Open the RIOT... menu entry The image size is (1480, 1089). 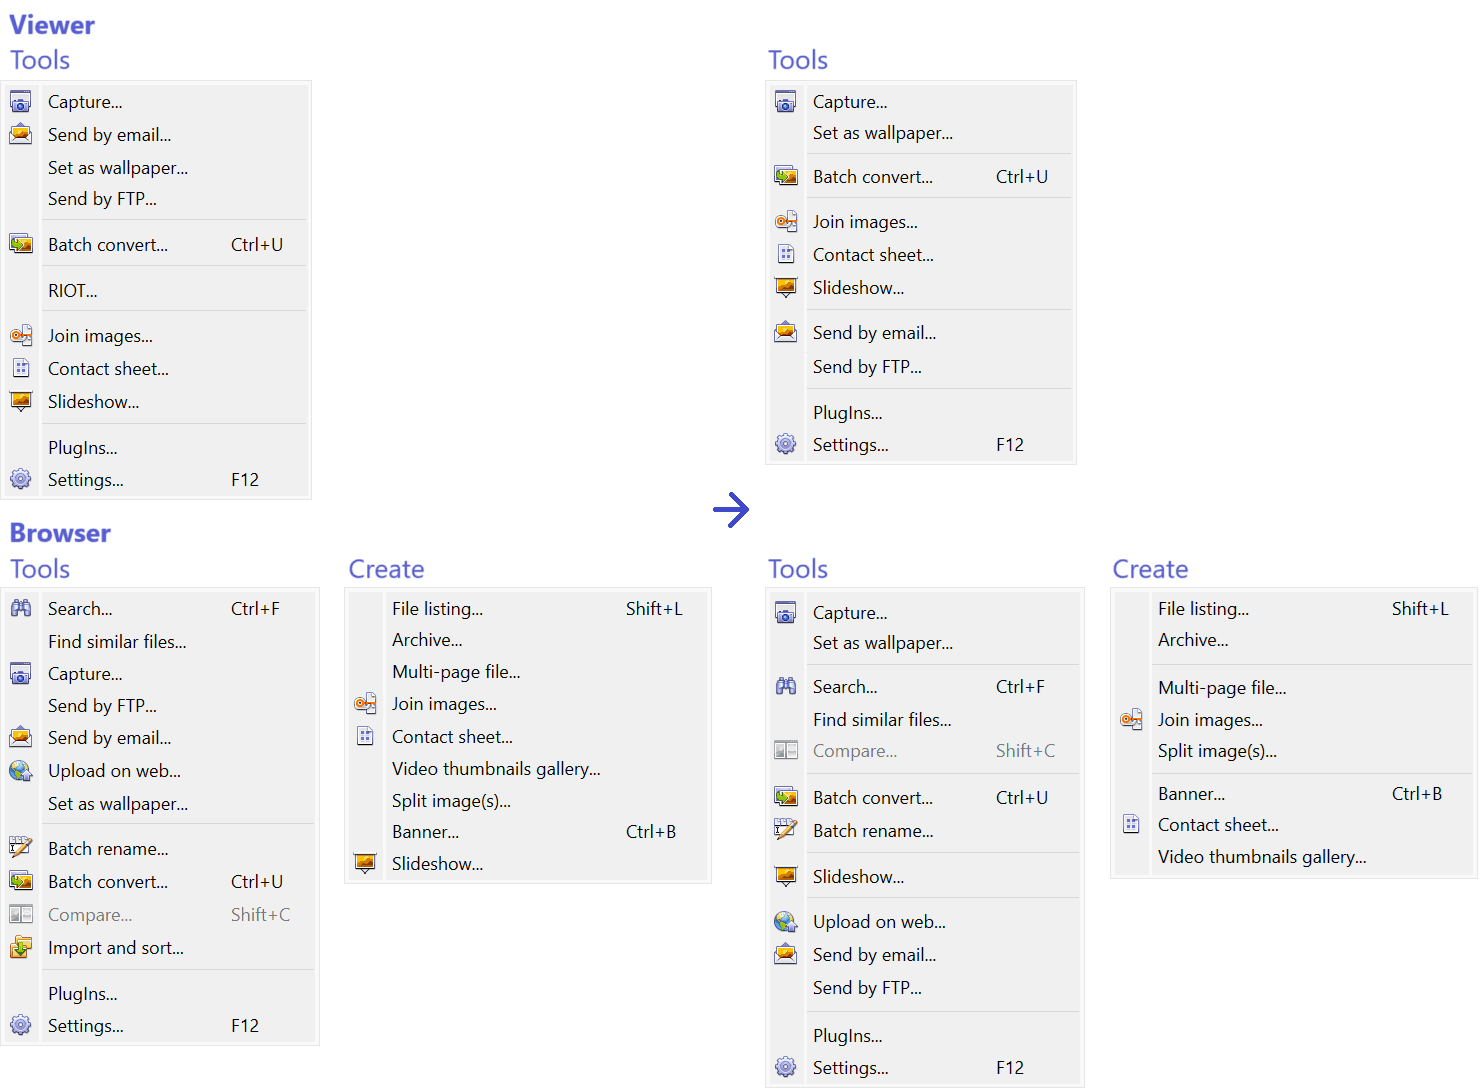[x=73, y=291]
